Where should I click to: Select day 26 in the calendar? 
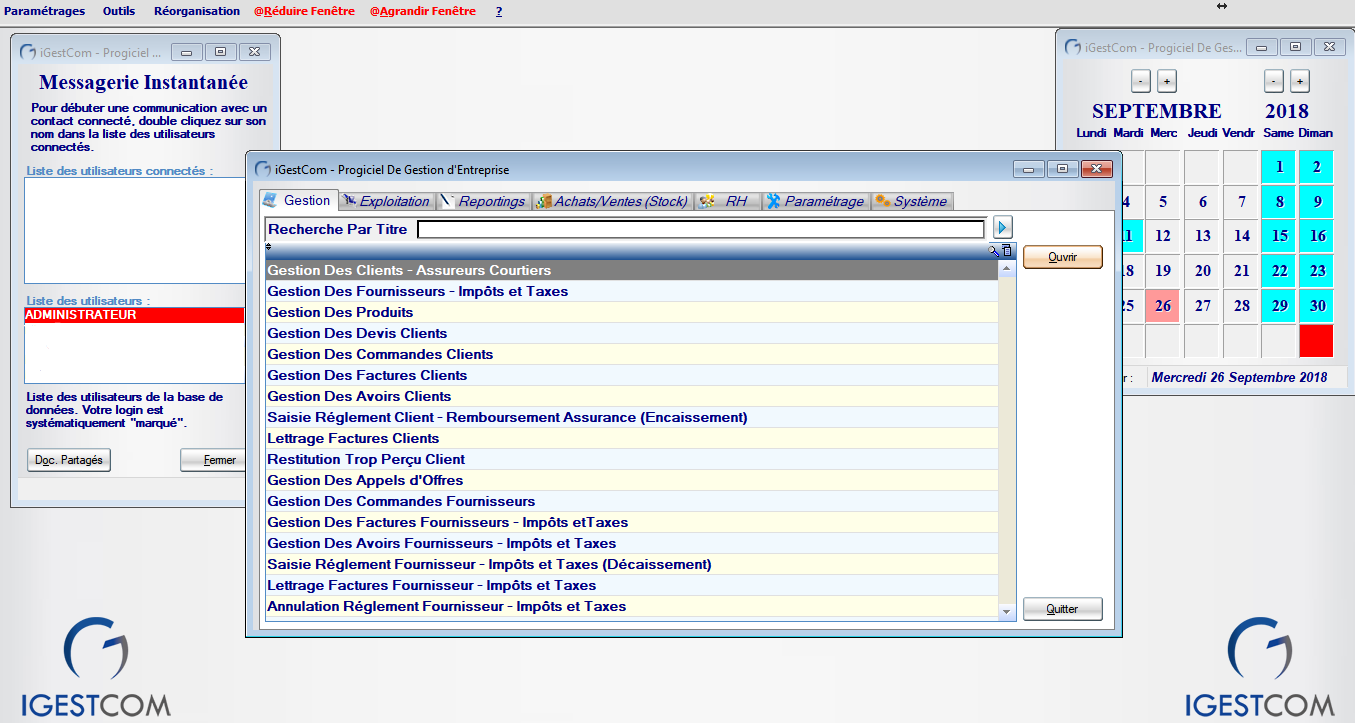click(x=1163, y=306)
